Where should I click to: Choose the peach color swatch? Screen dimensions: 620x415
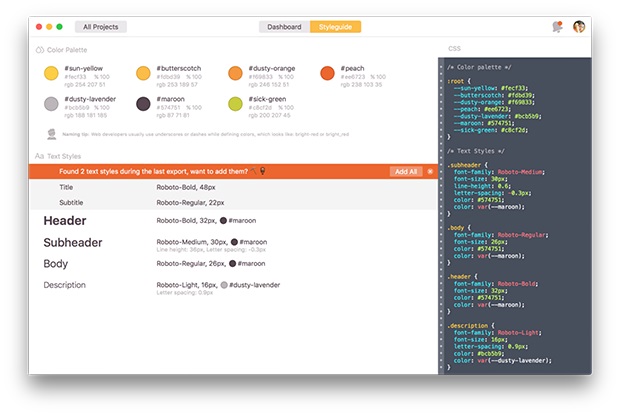327,73
